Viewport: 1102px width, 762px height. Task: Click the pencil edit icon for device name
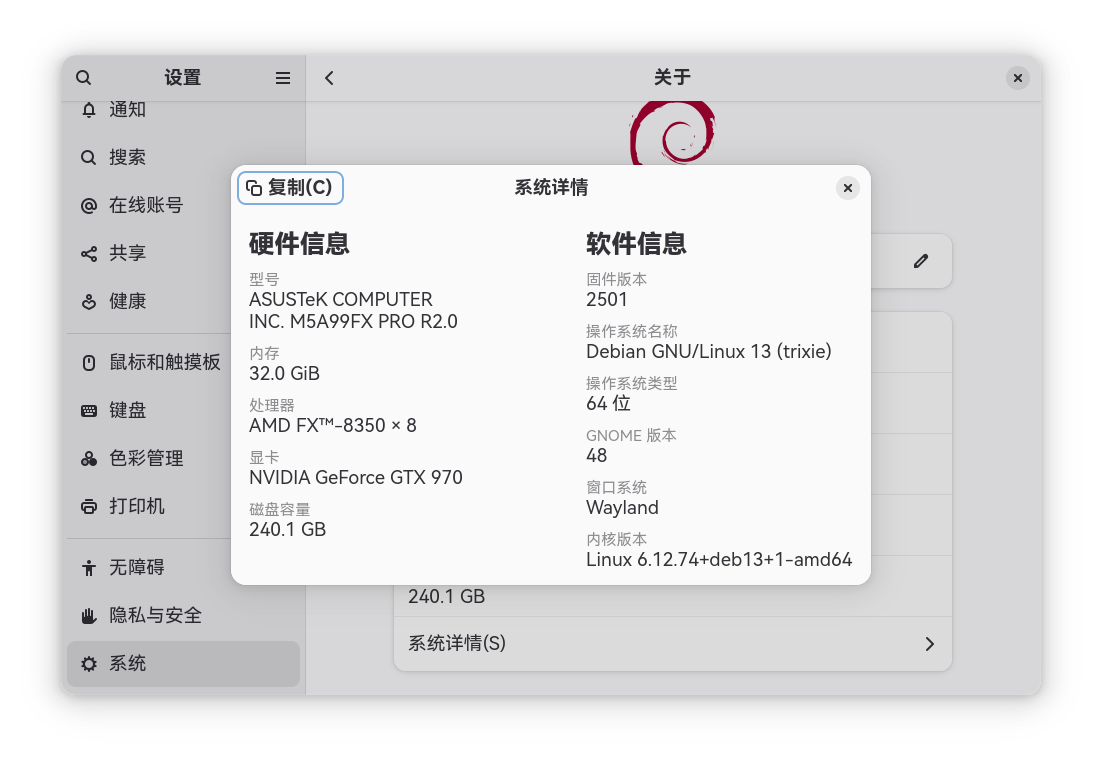[x=921, y=261]
